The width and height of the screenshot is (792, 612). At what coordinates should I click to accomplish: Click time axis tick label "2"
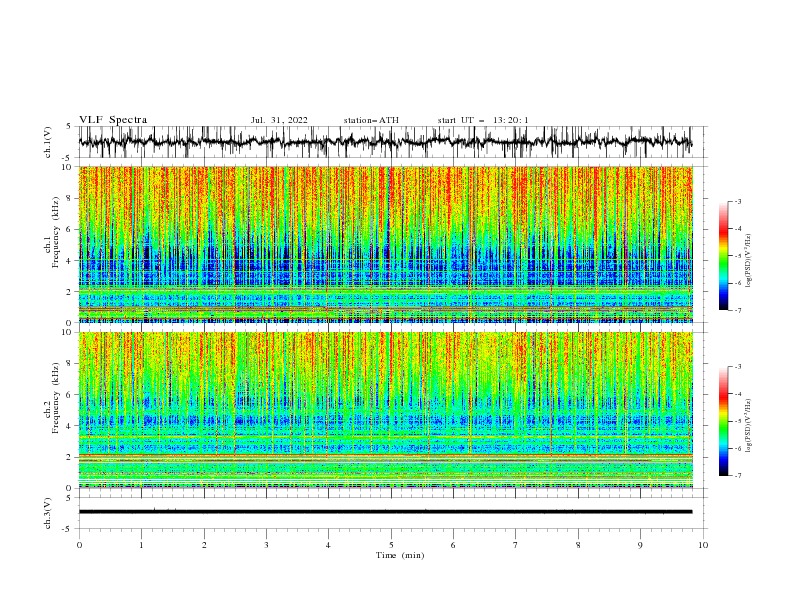click(204, 545)
